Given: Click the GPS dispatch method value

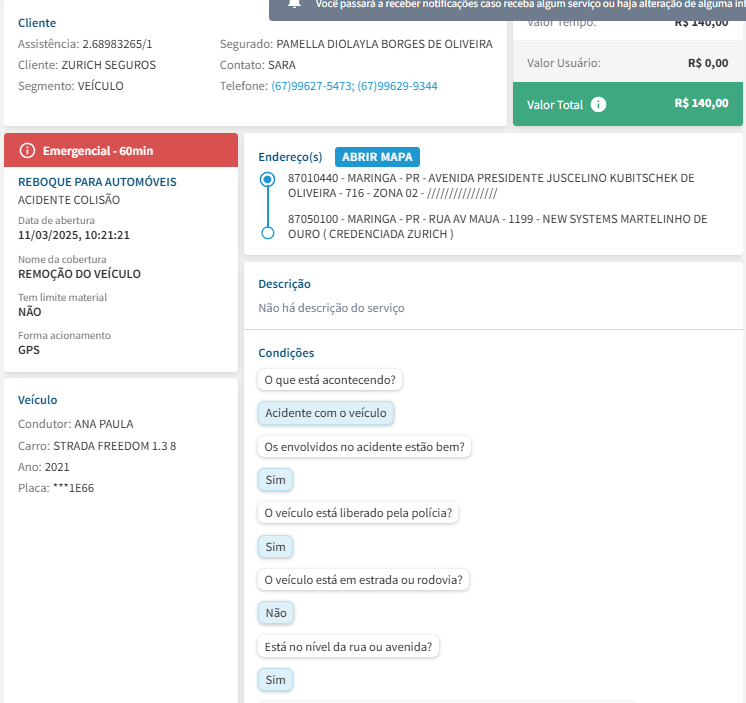Looking at the screenshot, I should click(x=29, y=350).
